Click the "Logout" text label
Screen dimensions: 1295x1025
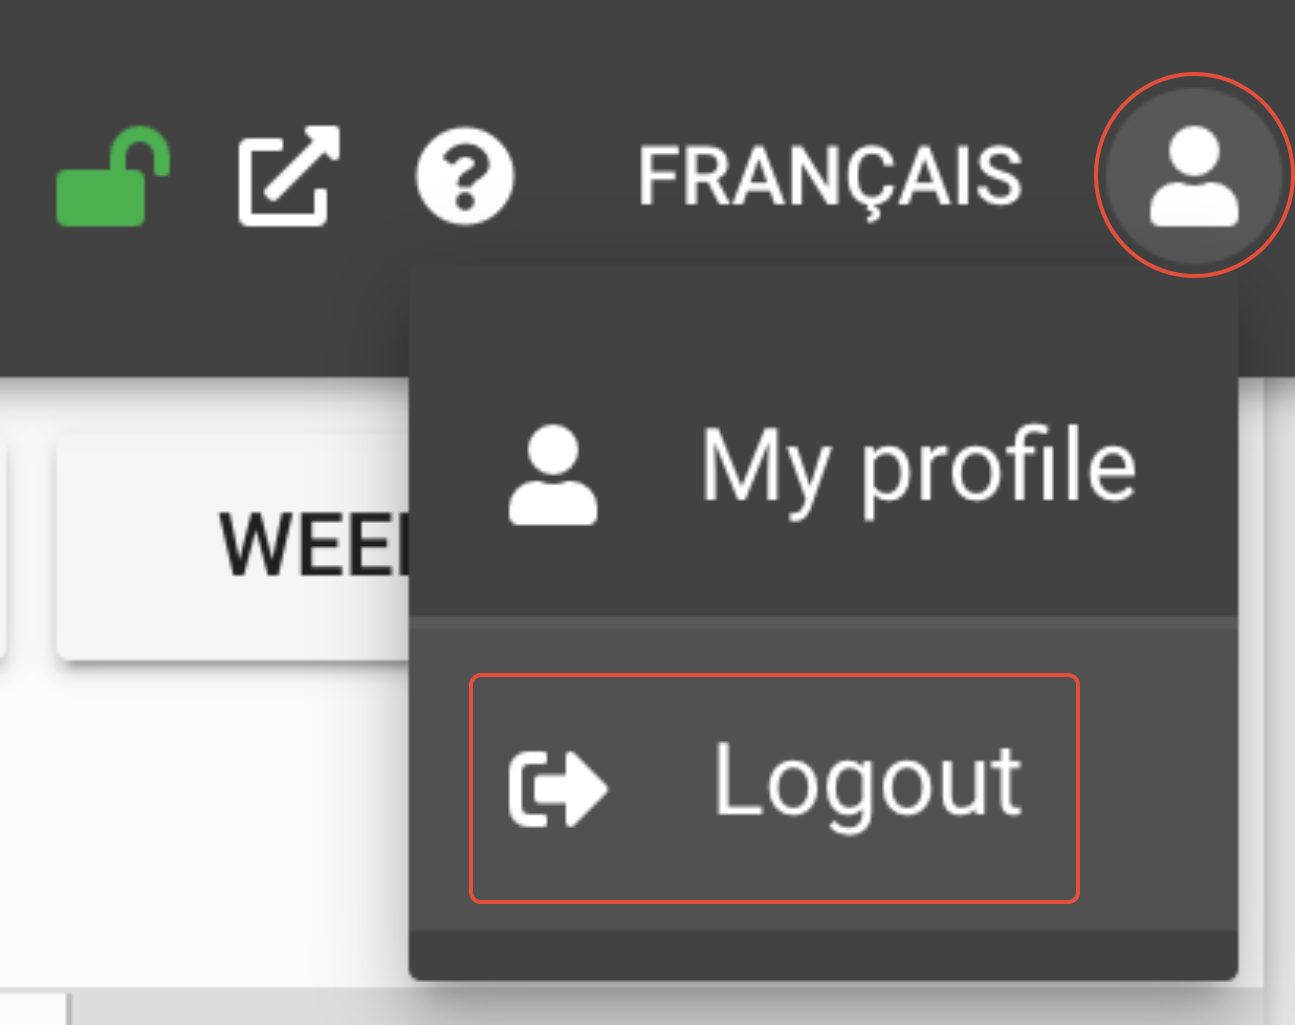tap(867, 783)
